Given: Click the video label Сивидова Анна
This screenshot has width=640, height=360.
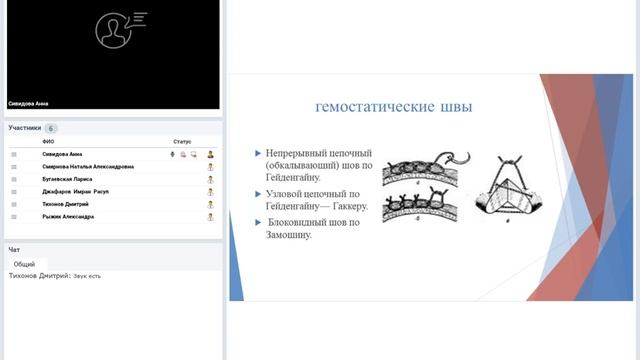Looking at the screenshot, I should (28, 104).
